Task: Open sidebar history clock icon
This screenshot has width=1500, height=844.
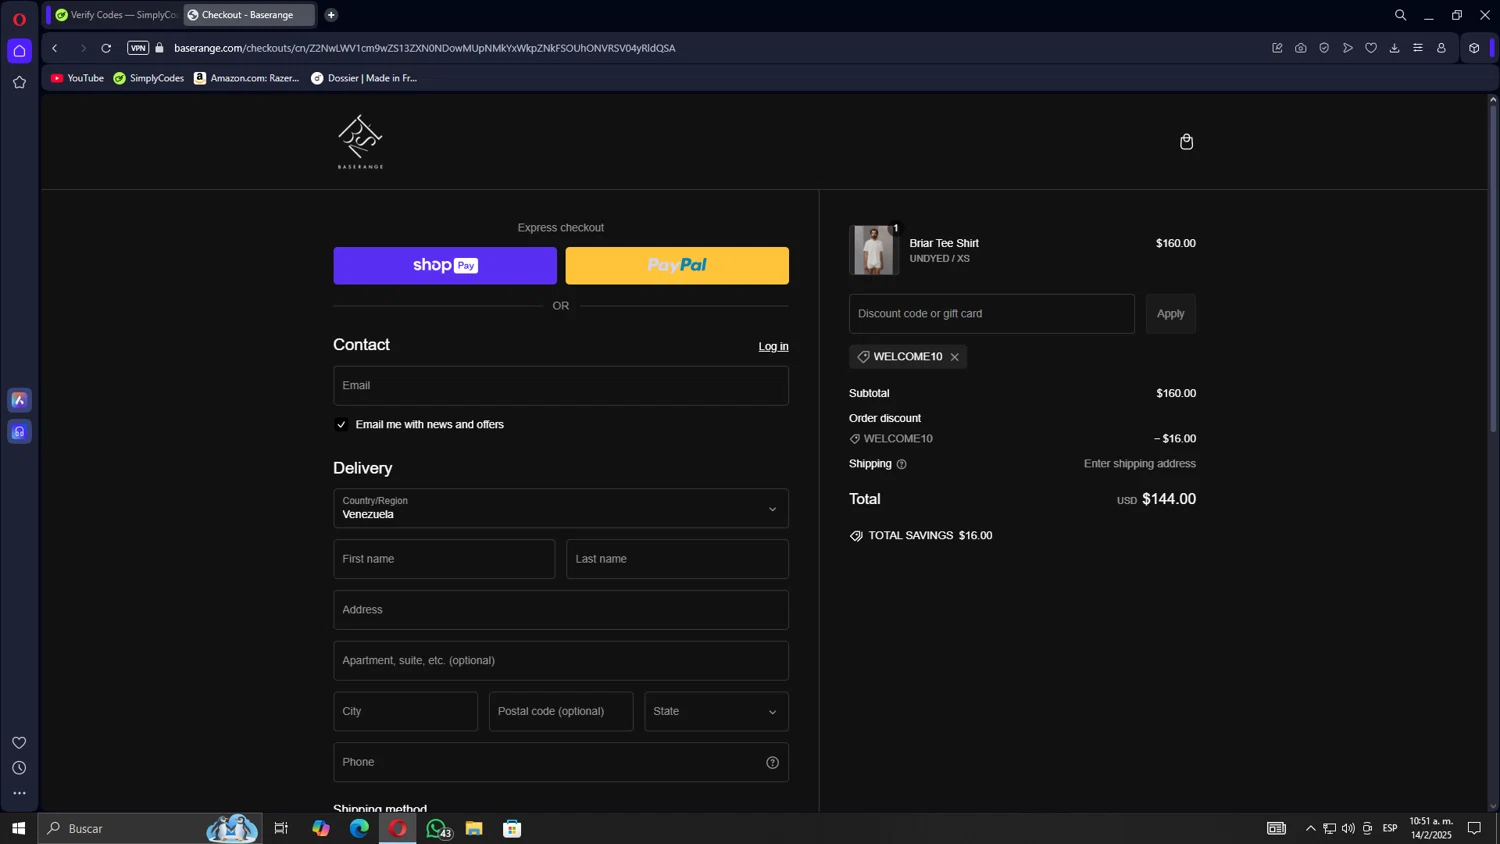Action: pyautogui.click(x=19, y=768)
